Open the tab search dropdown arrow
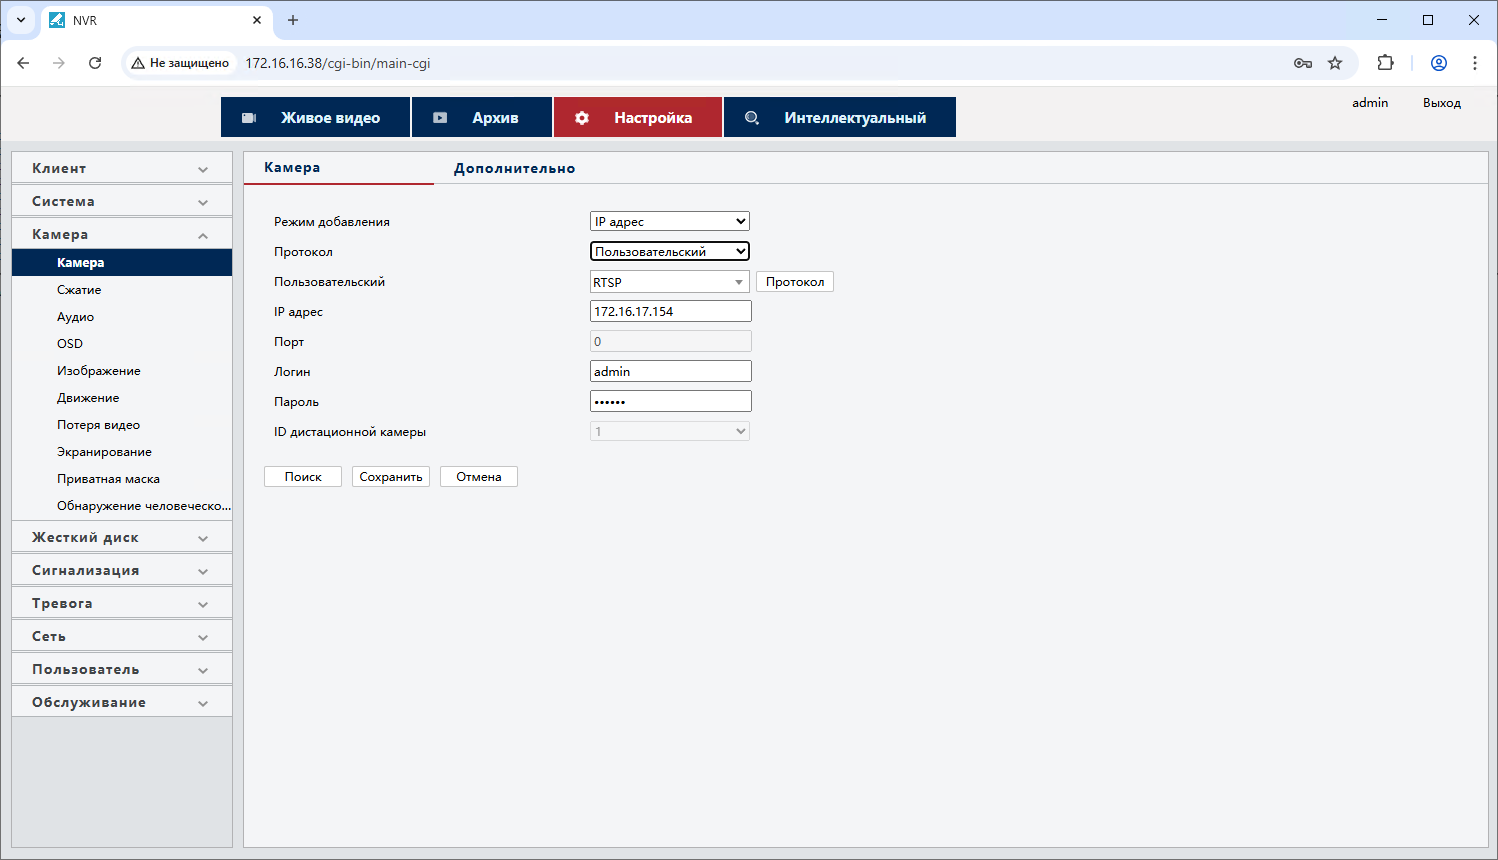The width and height of the screenshot is (1498, 860). [21, 20]
